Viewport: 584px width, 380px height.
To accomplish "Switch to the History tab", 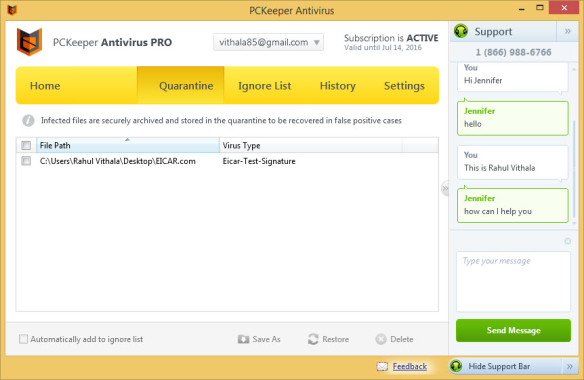I will tap(337, 86).
